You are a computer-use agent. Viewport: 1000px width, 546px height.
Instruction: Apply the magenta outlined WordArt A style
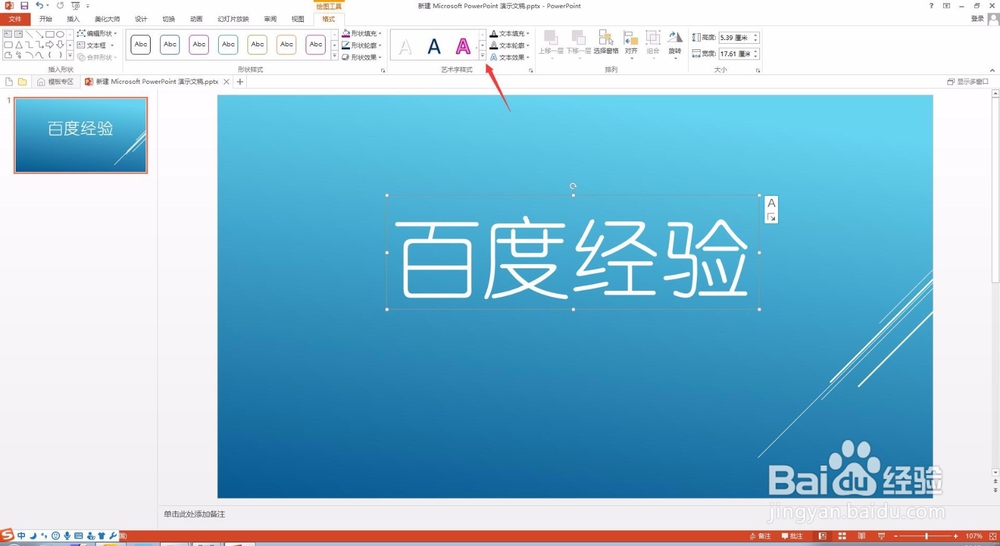pos(463,46)
